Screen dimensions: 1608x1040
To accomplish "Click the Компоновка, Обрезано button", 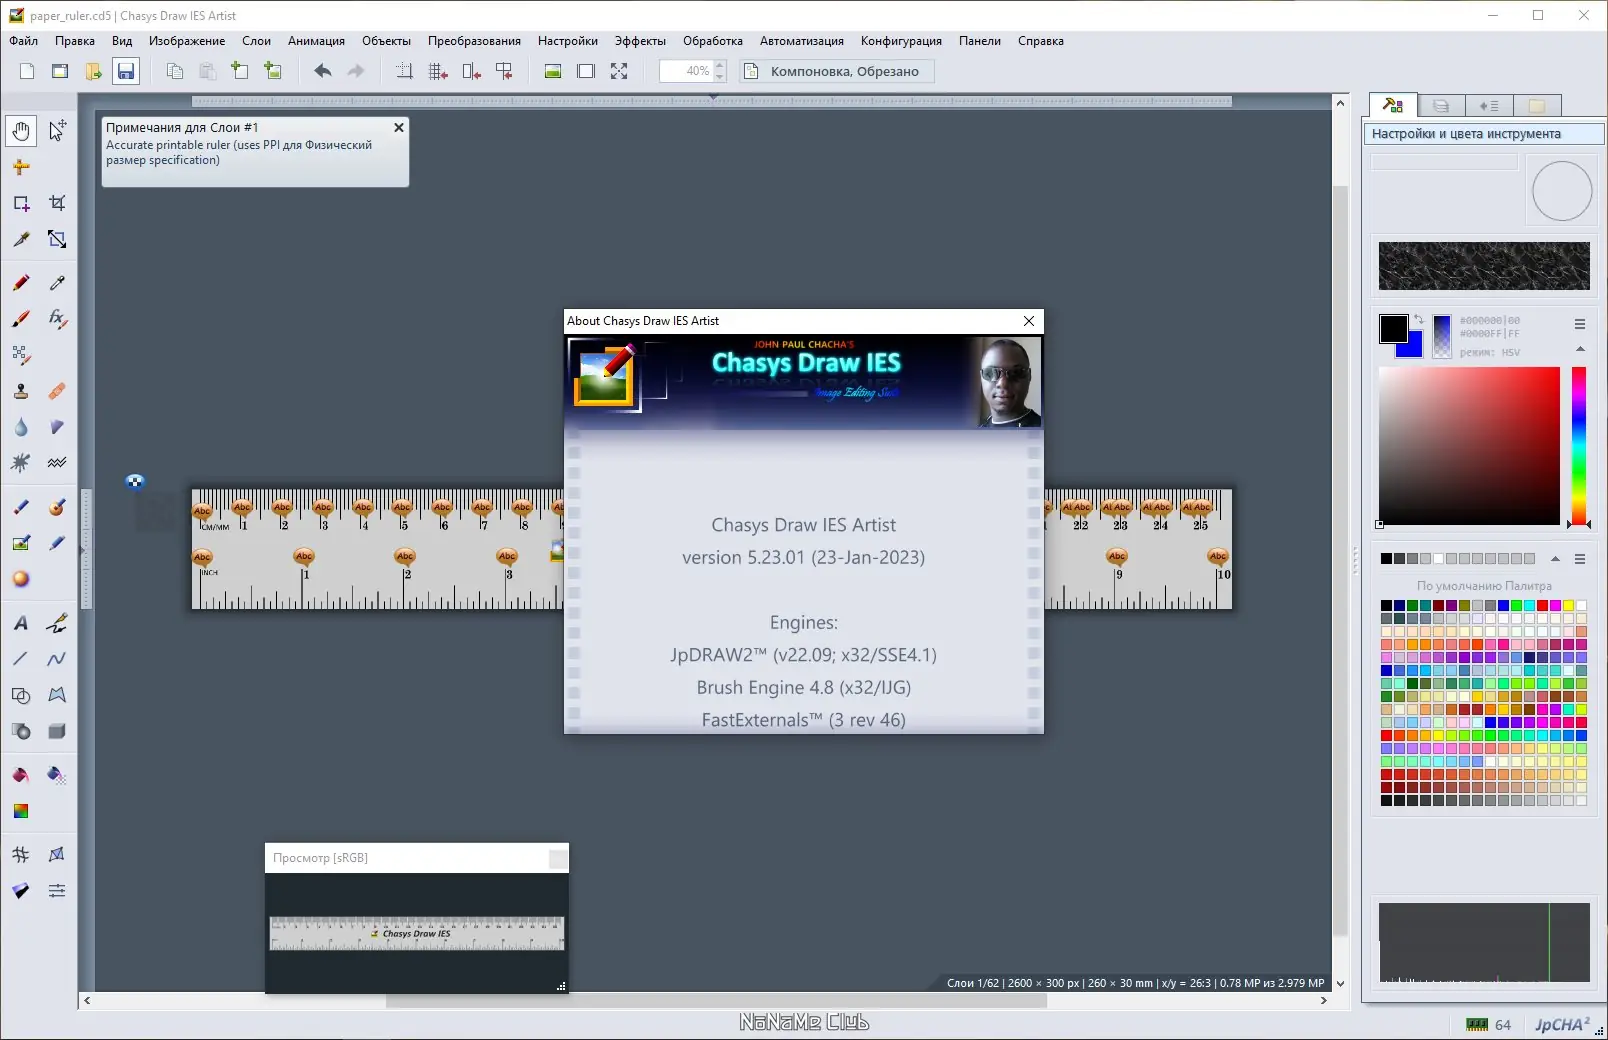I will click(x=836, y=71).
